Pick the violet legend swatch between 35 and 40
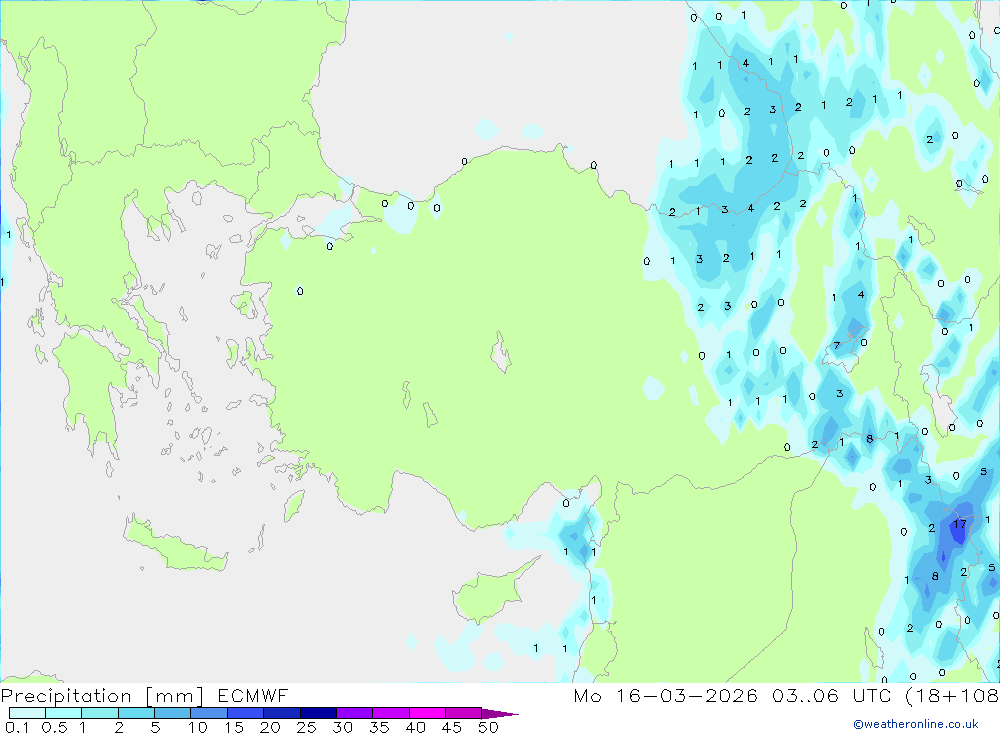Viewport: 1000px width, 733px height. point(390,713)
